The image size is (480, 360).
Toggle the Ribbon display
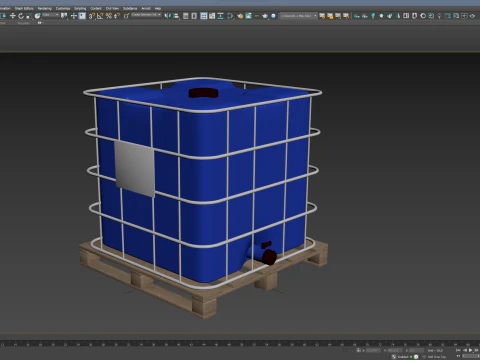tap(204, 16)
